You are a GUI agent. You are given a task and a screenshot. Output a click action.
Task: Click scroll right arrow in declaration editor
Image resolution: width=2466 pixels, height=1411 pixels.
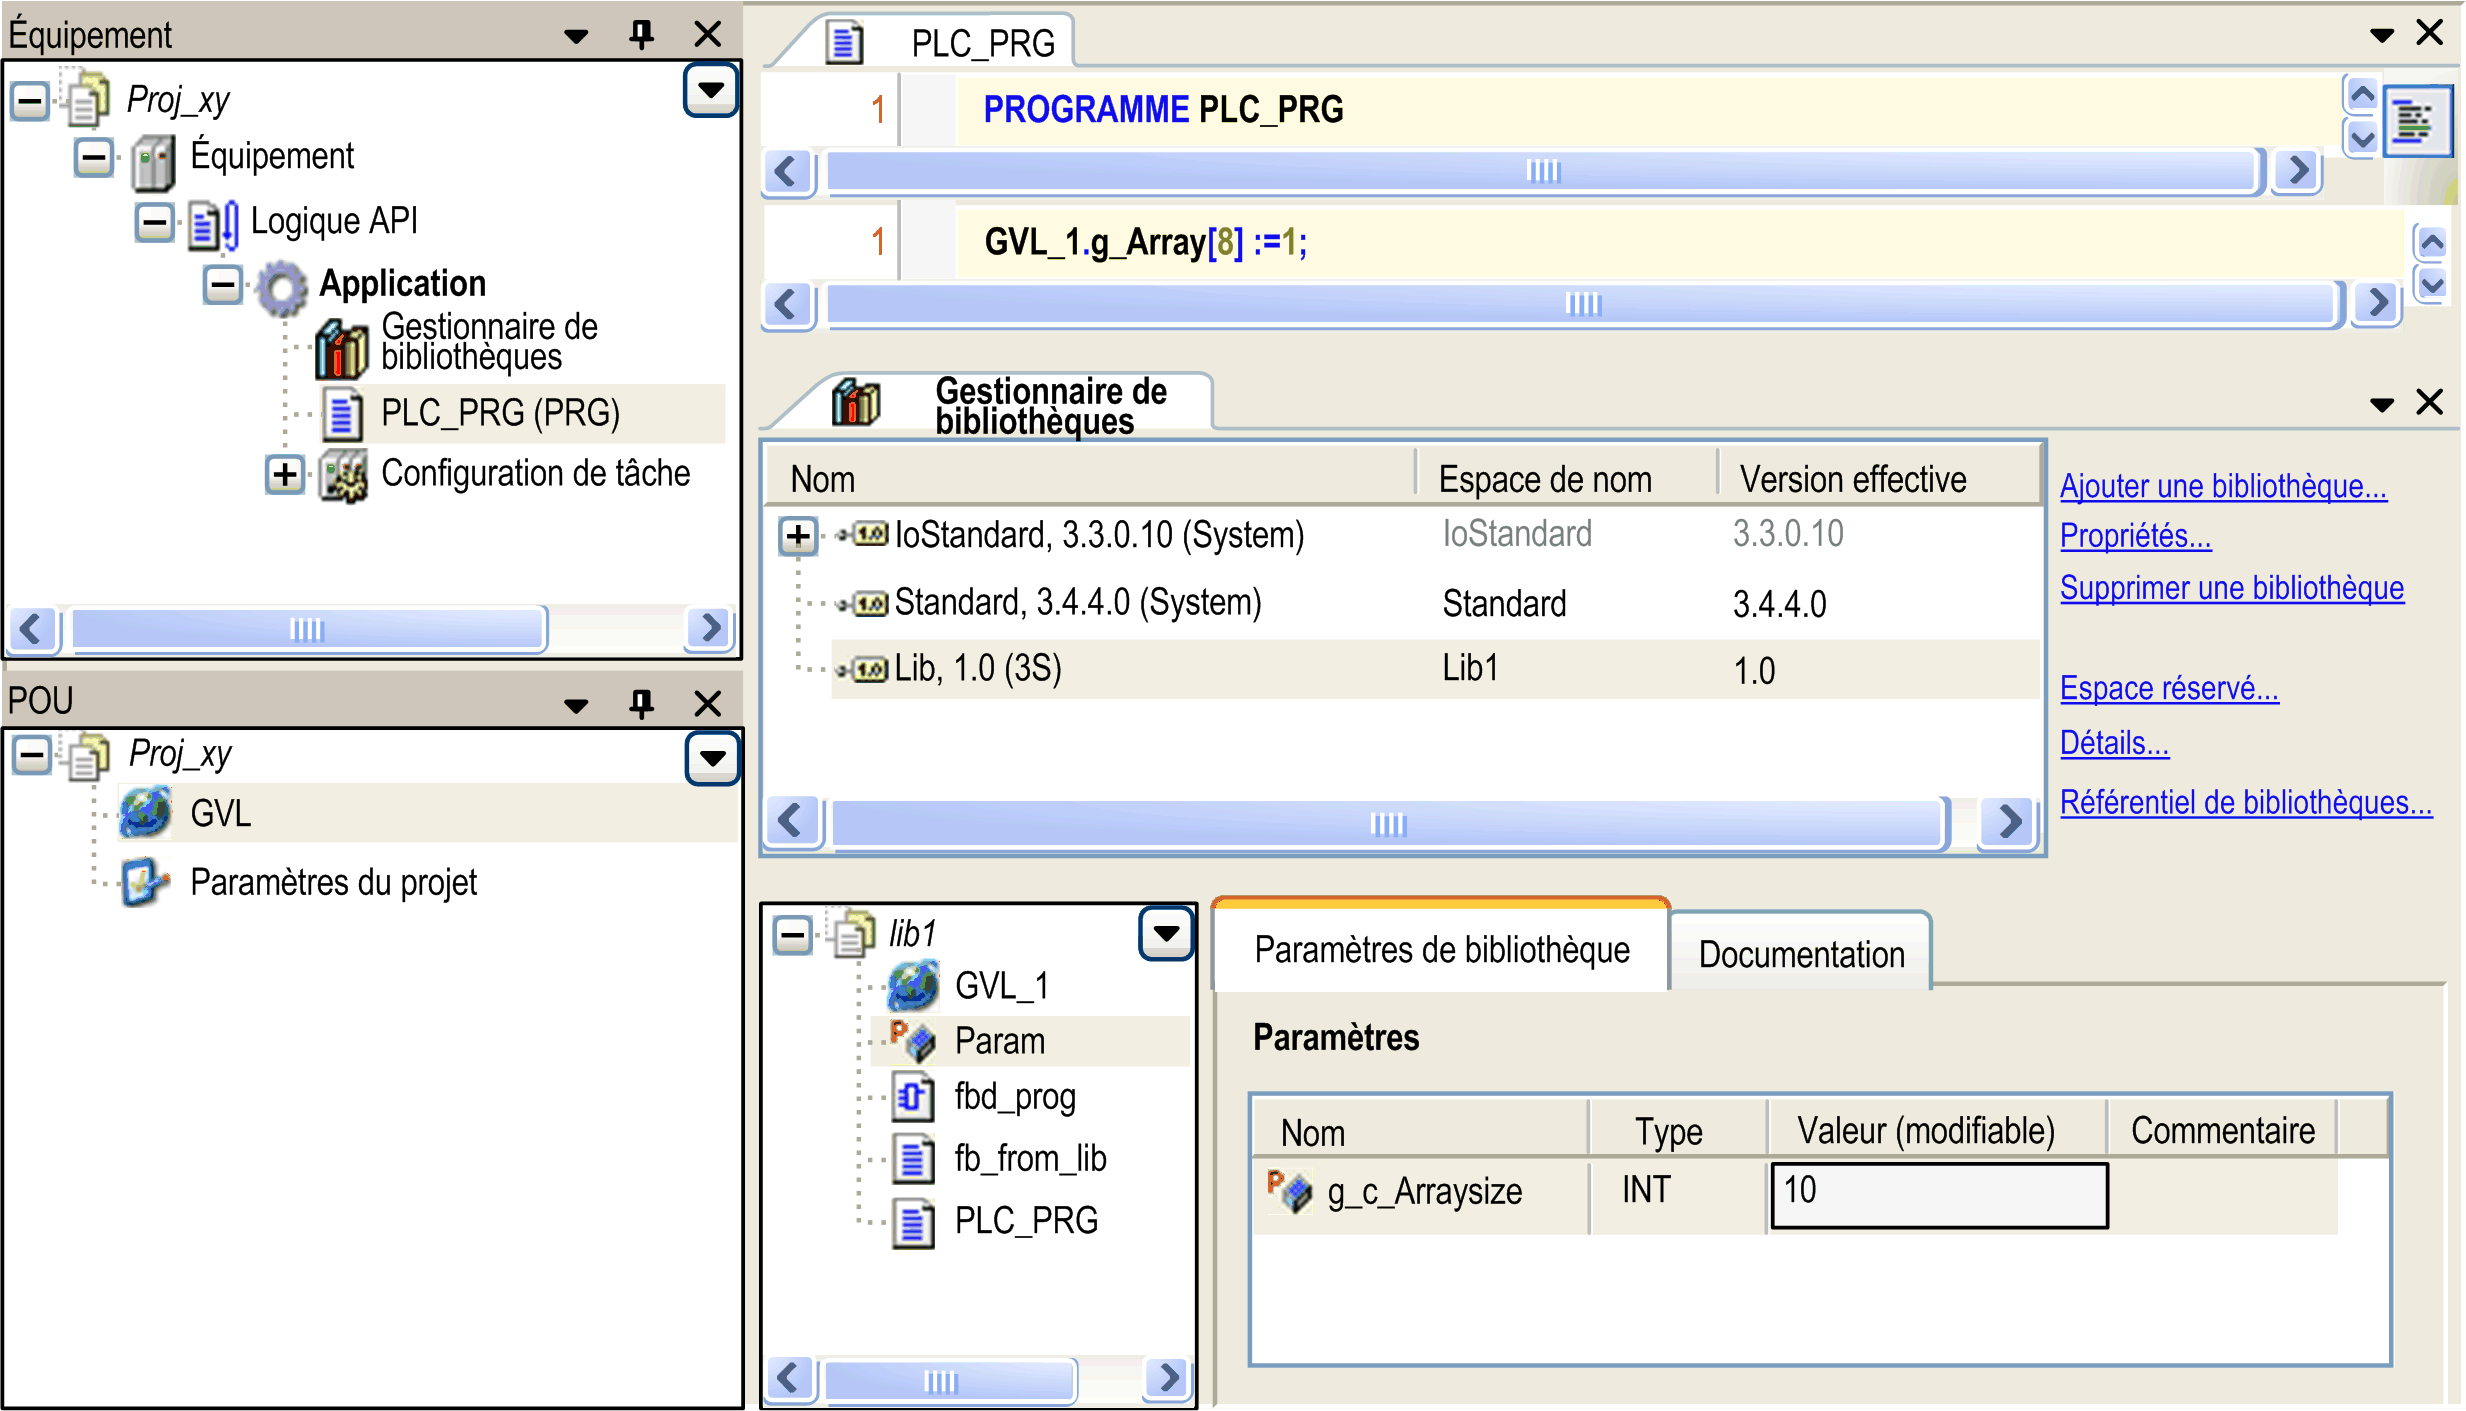click(2298, 171)
